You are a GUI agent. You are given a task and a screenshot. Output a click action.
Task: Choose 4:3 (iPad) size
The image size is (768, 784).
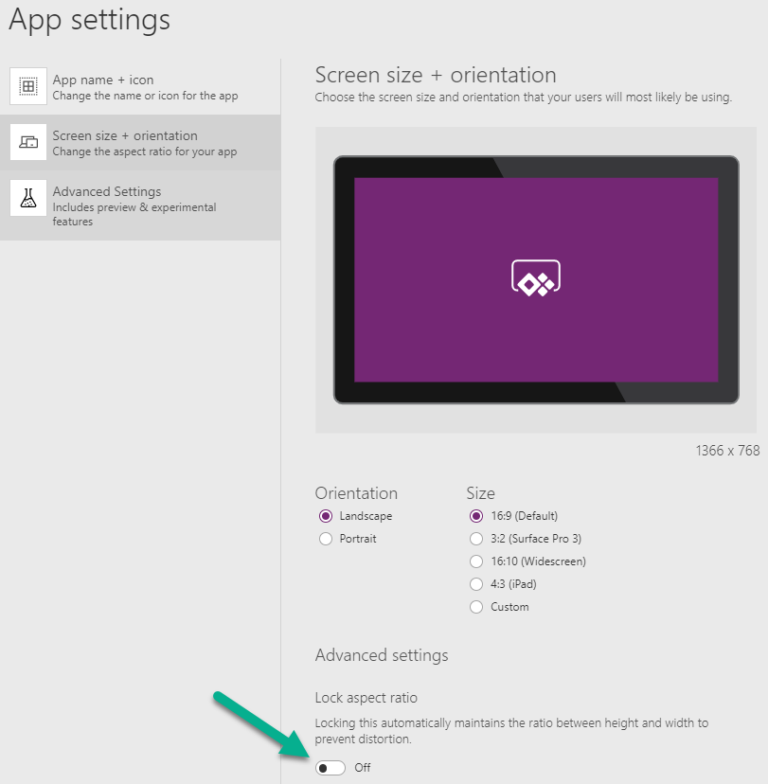click(476, 584)
